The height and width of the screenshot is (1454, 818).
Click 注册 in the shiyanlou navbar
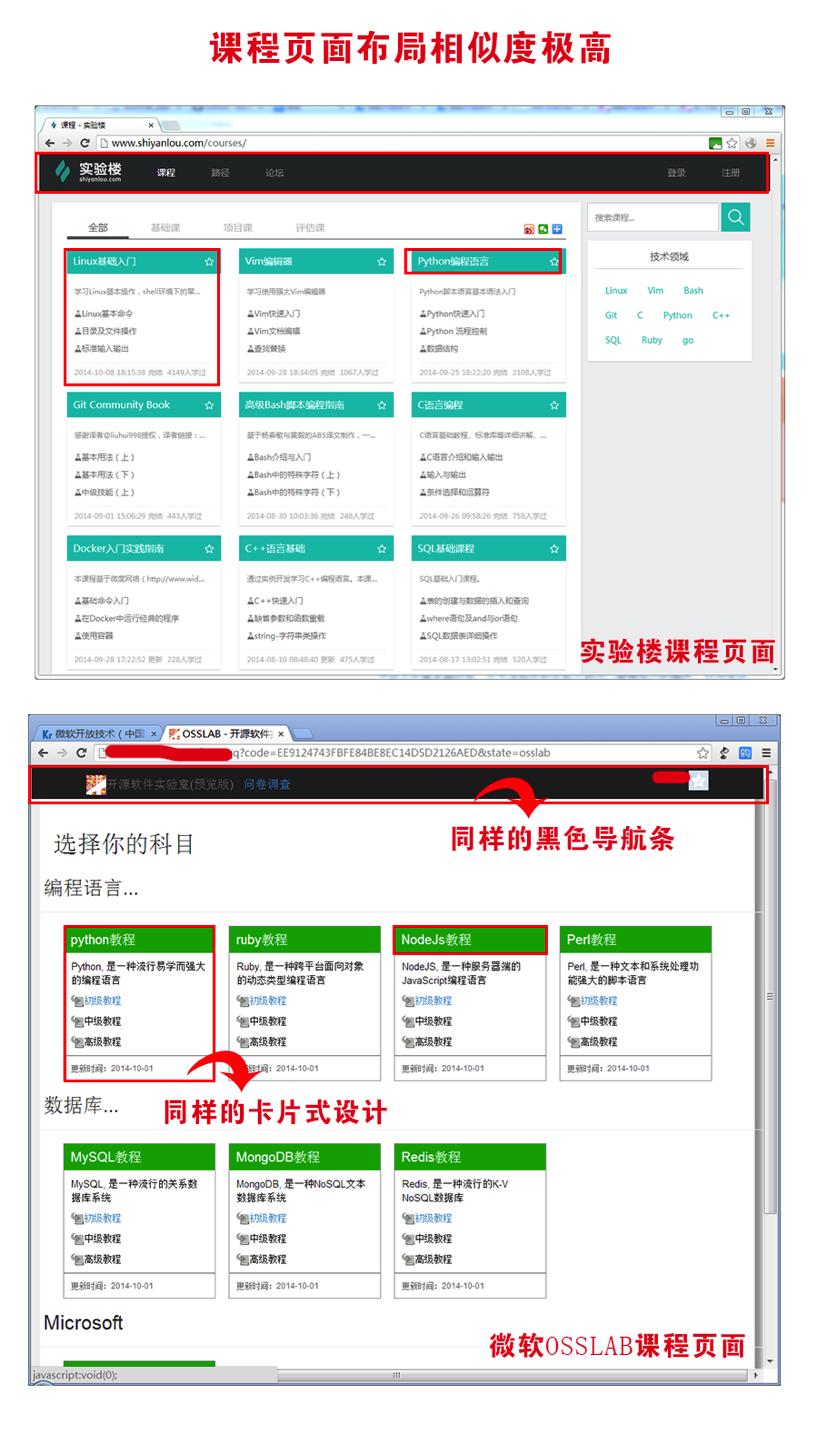(x=731, y=173)
